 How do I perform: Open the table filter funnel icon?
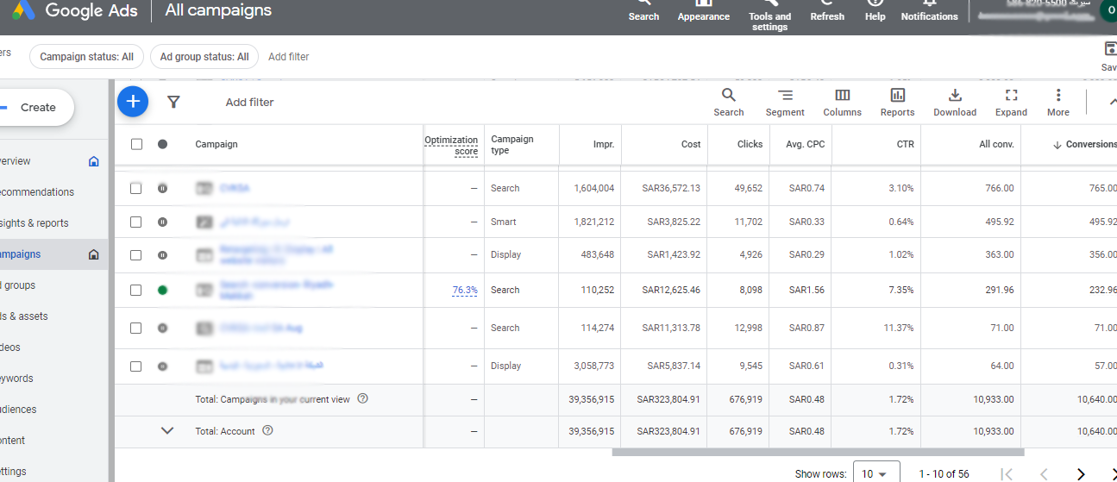(x=173, y=102)
